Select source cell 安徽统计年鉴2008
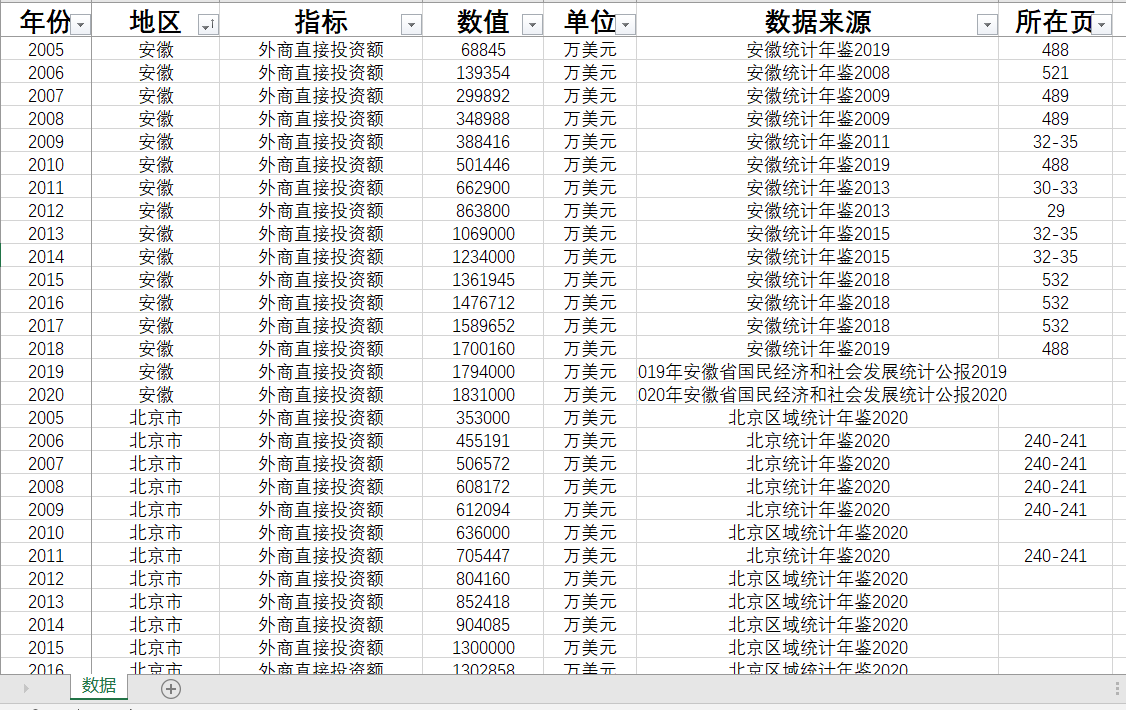Screen dimensions: 1126x710 pos(817,73)
